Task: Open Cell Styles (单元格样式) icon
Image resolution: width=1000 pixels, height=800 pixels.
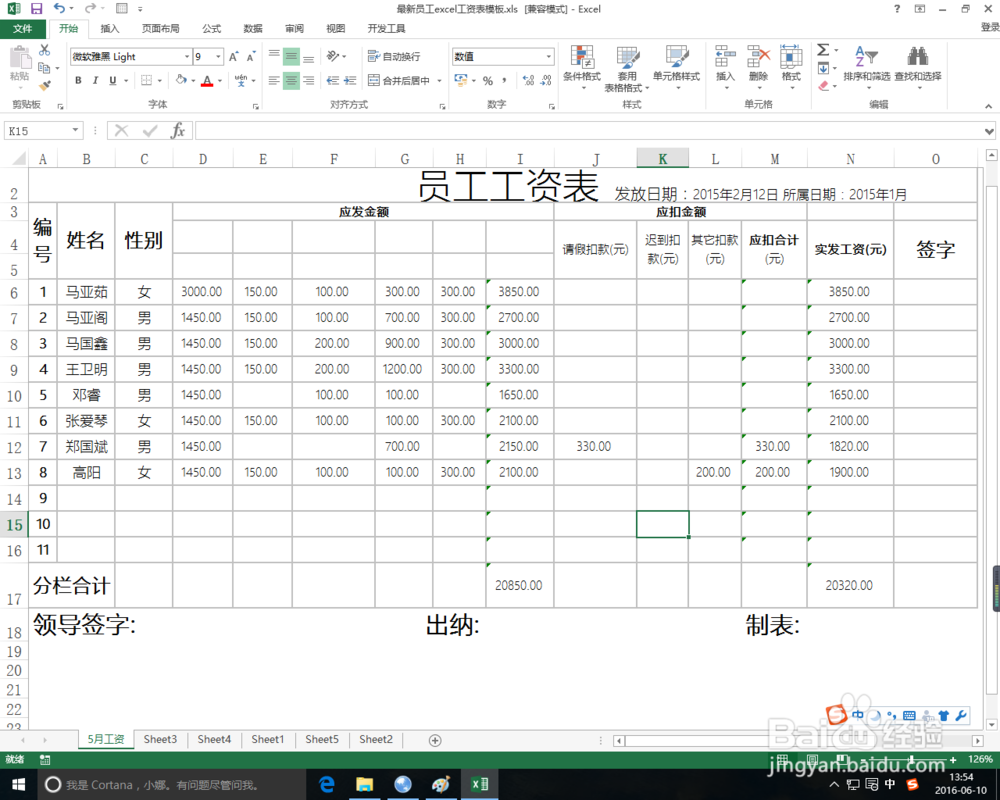Action: pos(677,57)
